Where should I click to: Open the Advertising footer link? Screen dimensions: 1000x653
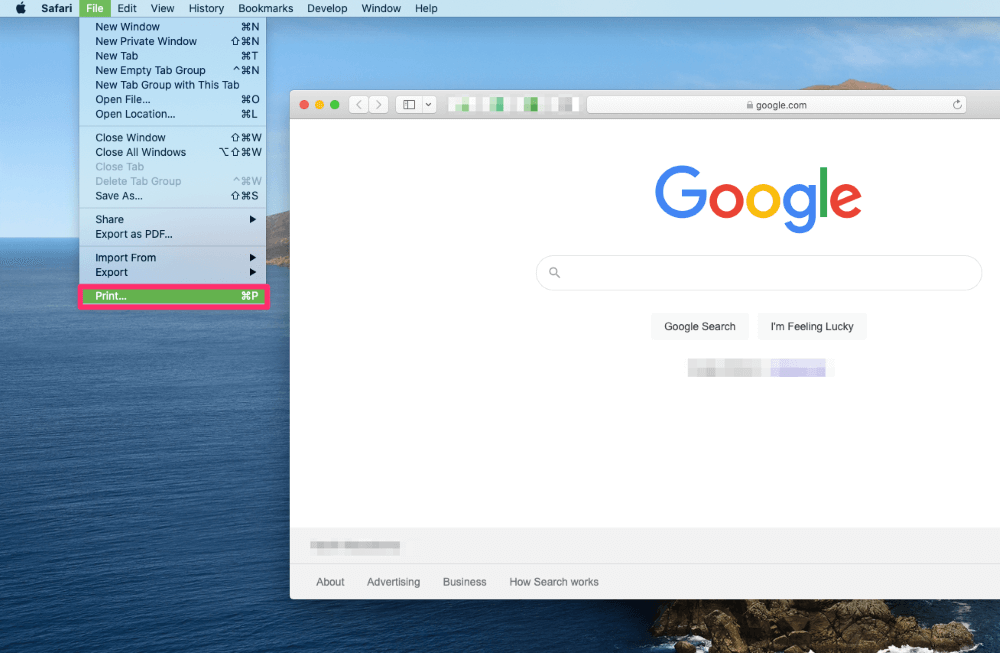[x=393, y=582]
